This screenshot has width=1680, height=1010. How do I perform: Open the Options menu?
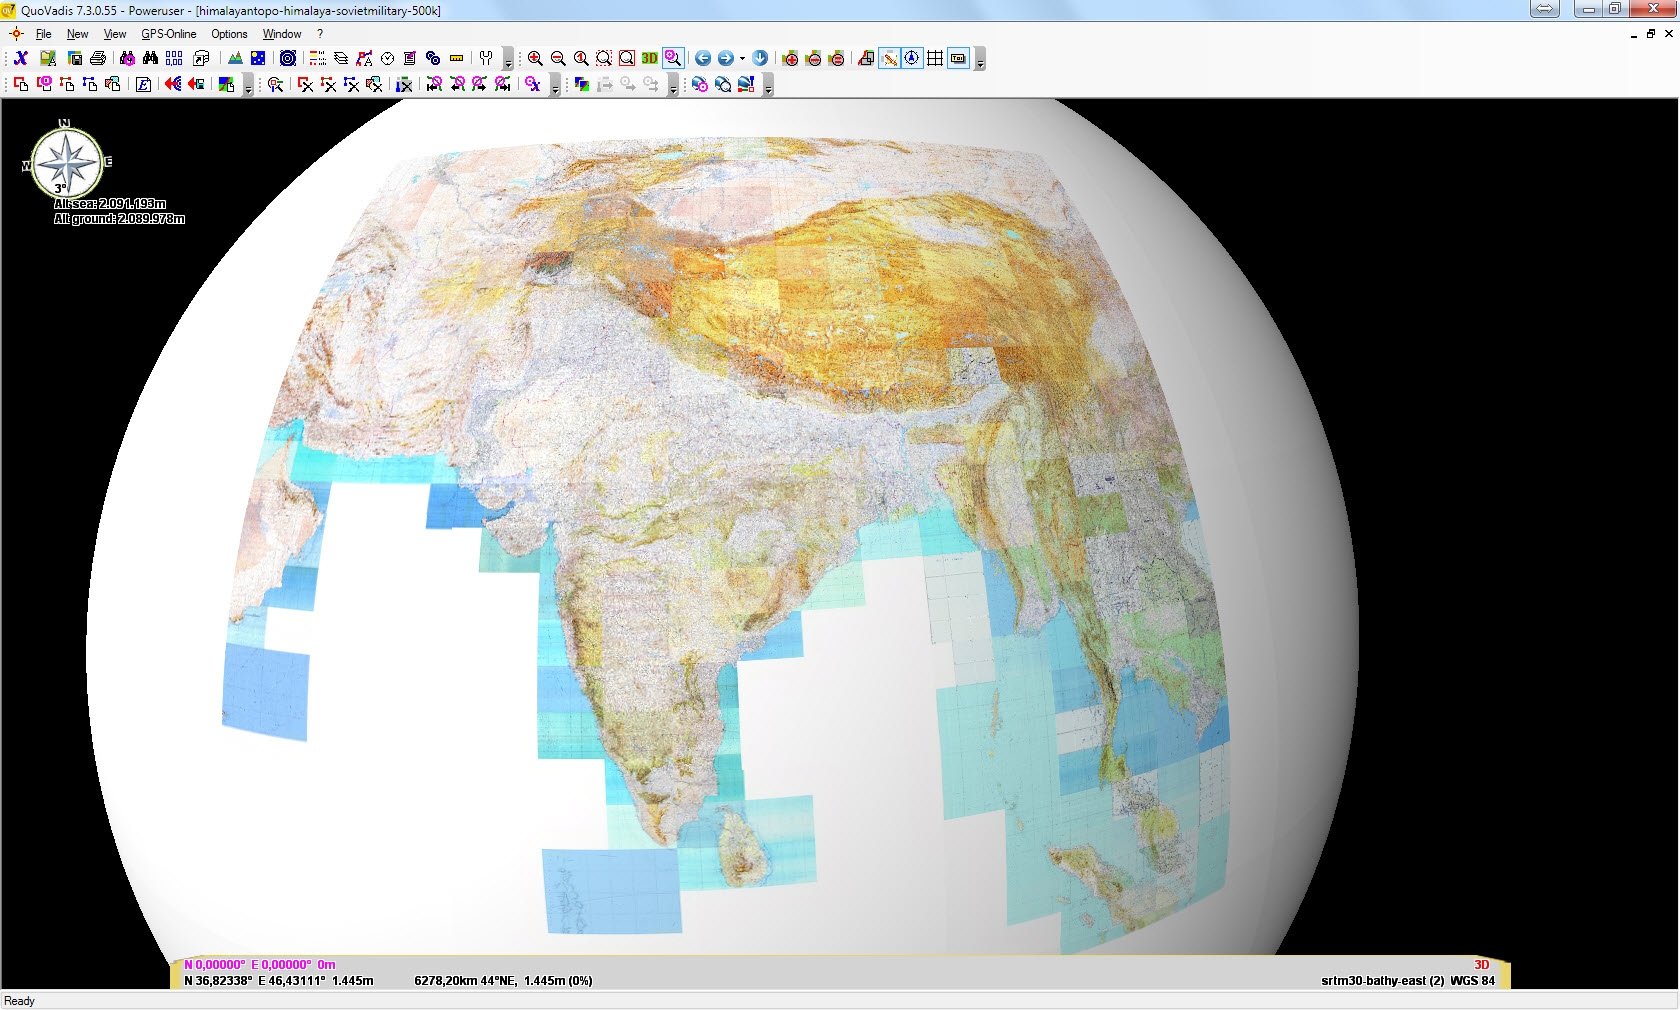point(229,34)
